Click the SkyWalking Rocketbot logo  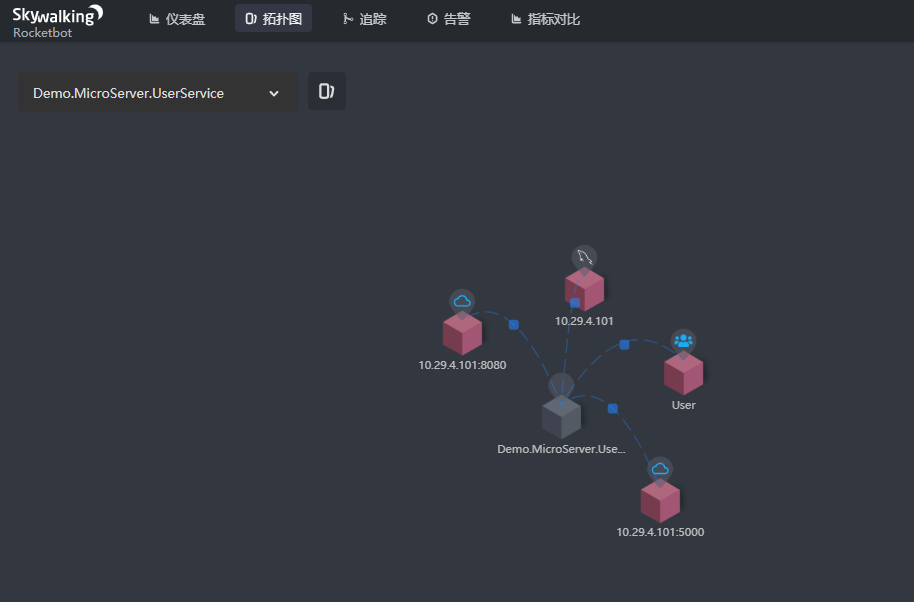55,21
